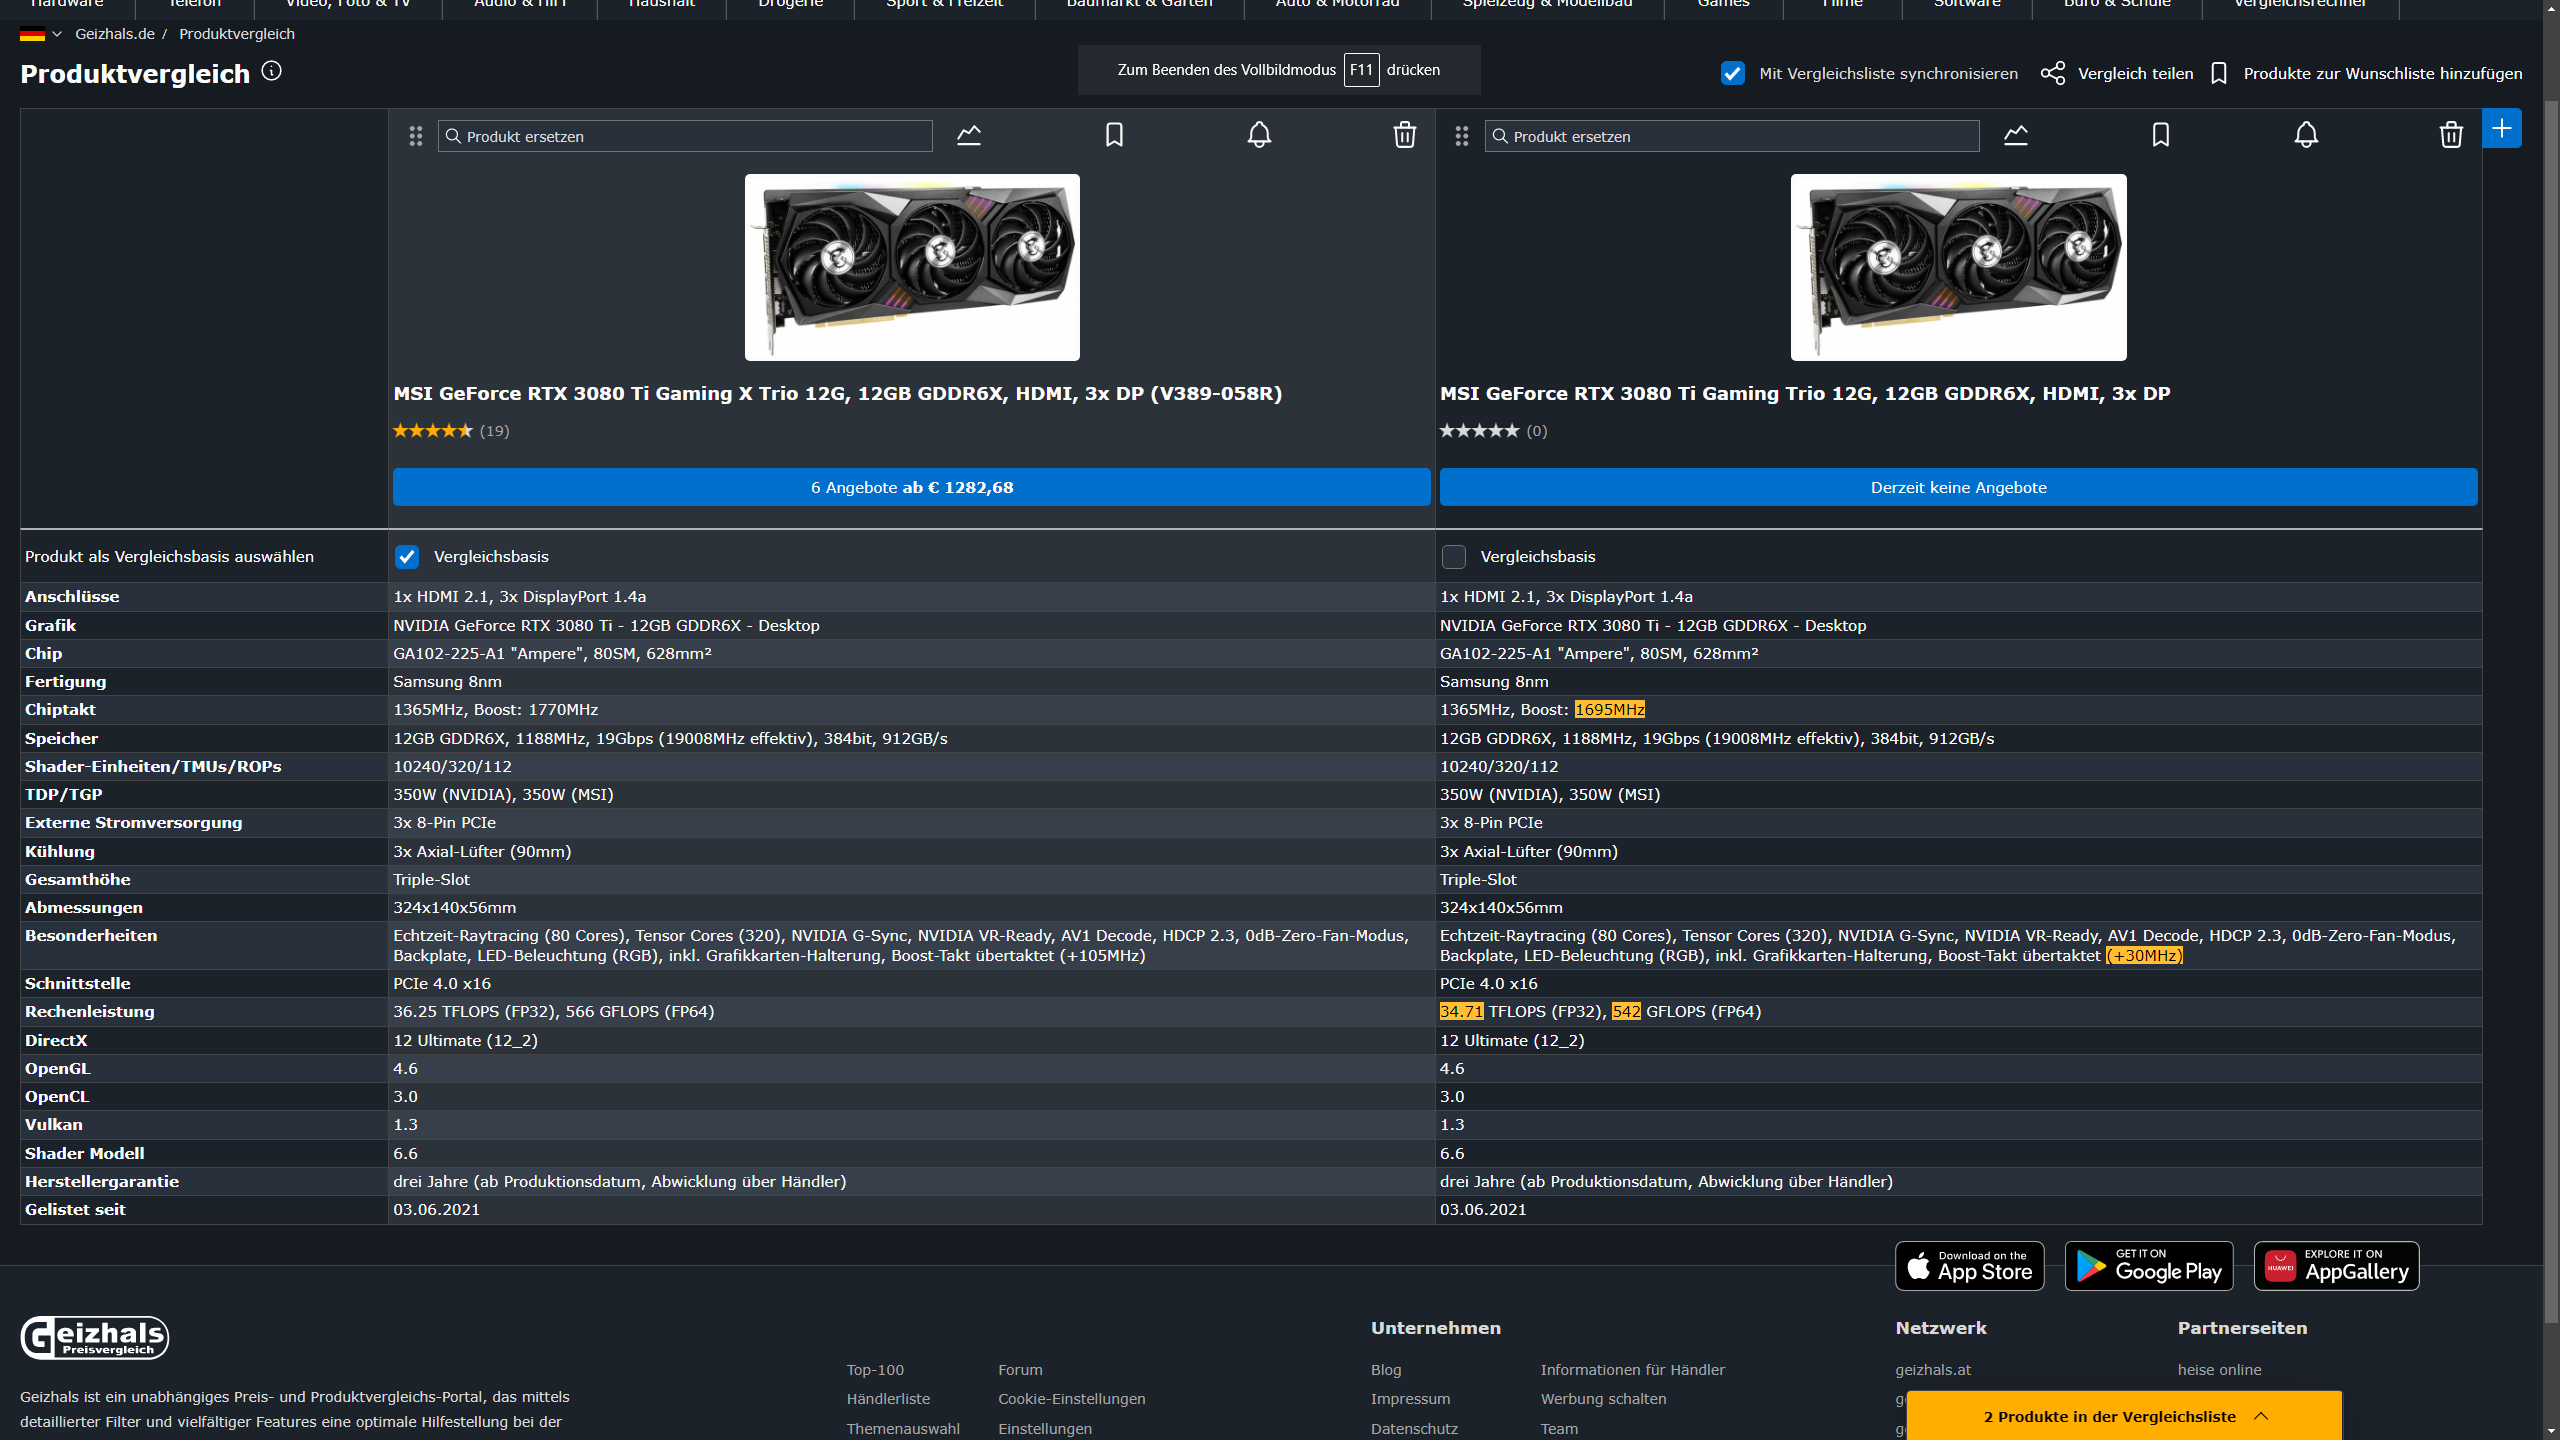Screen dimensions: 2560x1440
Task: Bookmark the Gaming X Trio product
Action: coord(1114,135)
